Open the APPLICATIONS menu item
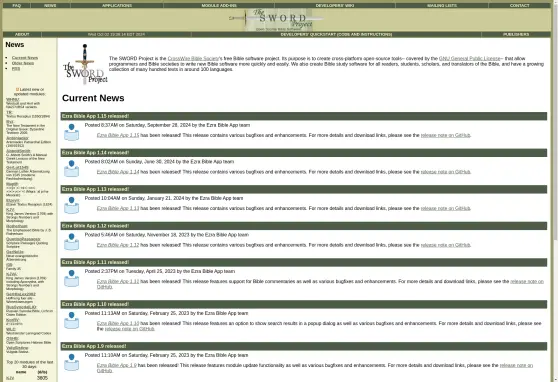 pyautogui.click(x=117, y=5)
